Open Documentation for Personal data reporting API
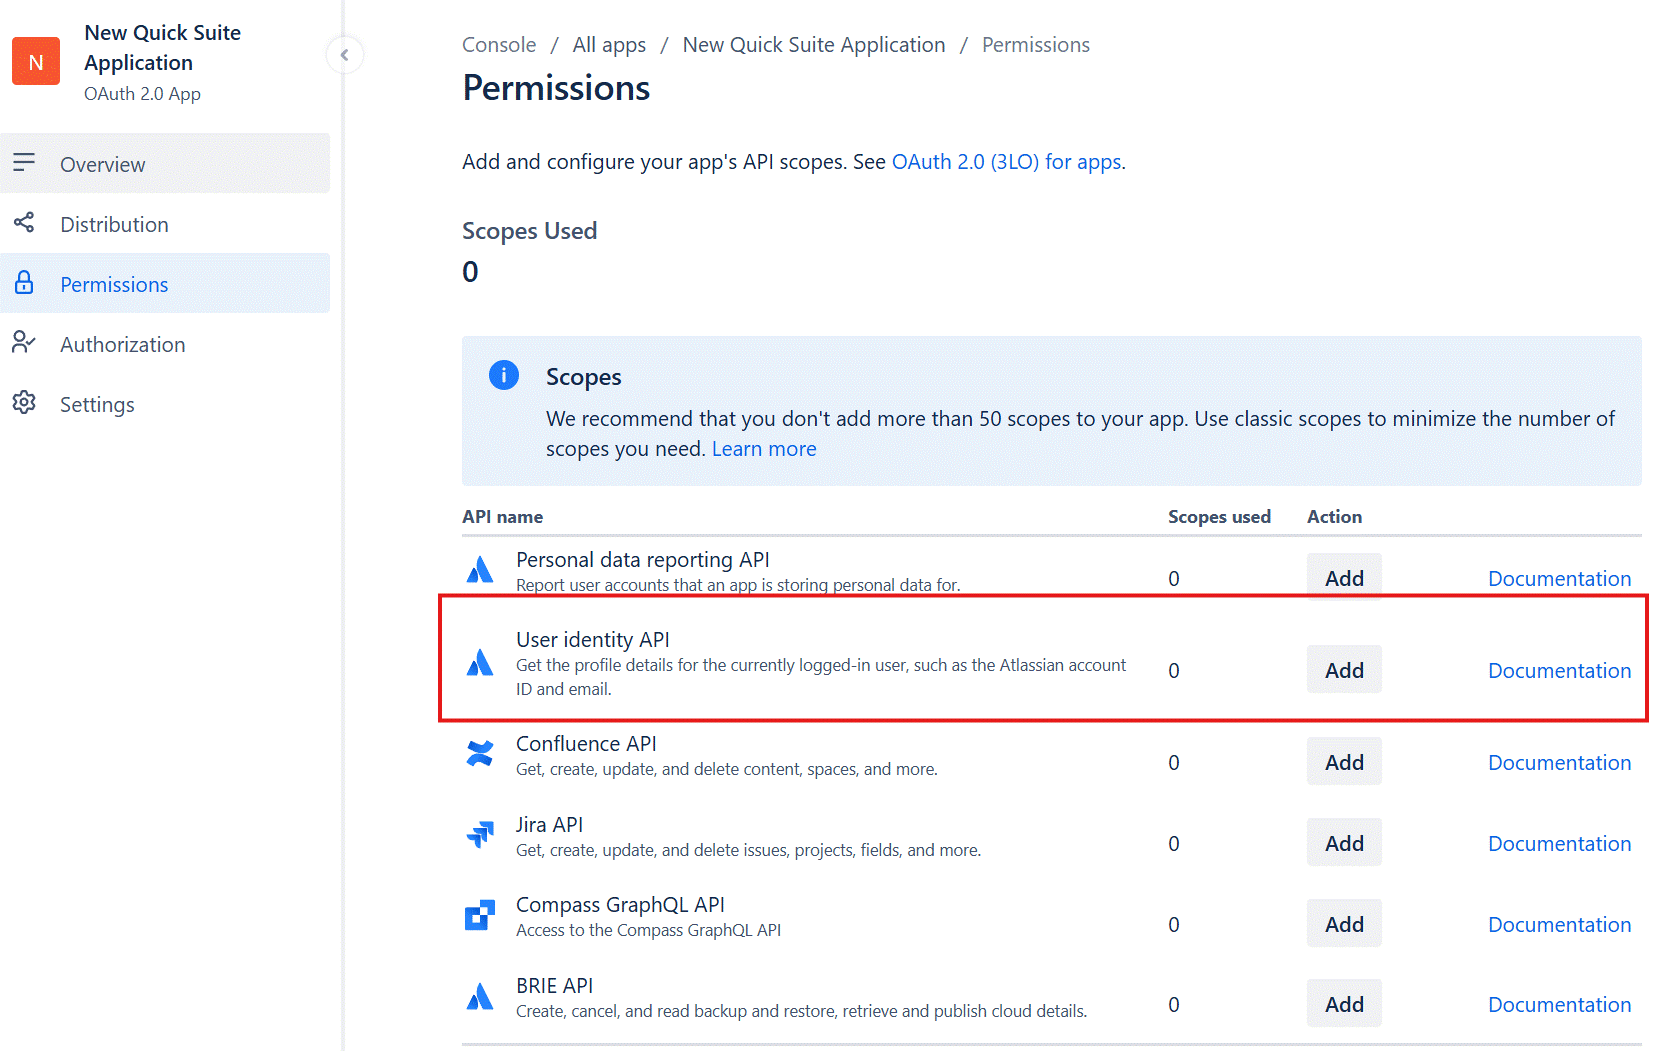This screenshot has width=1654, height=1051. pyautogui.click(x=1559, y=579)
